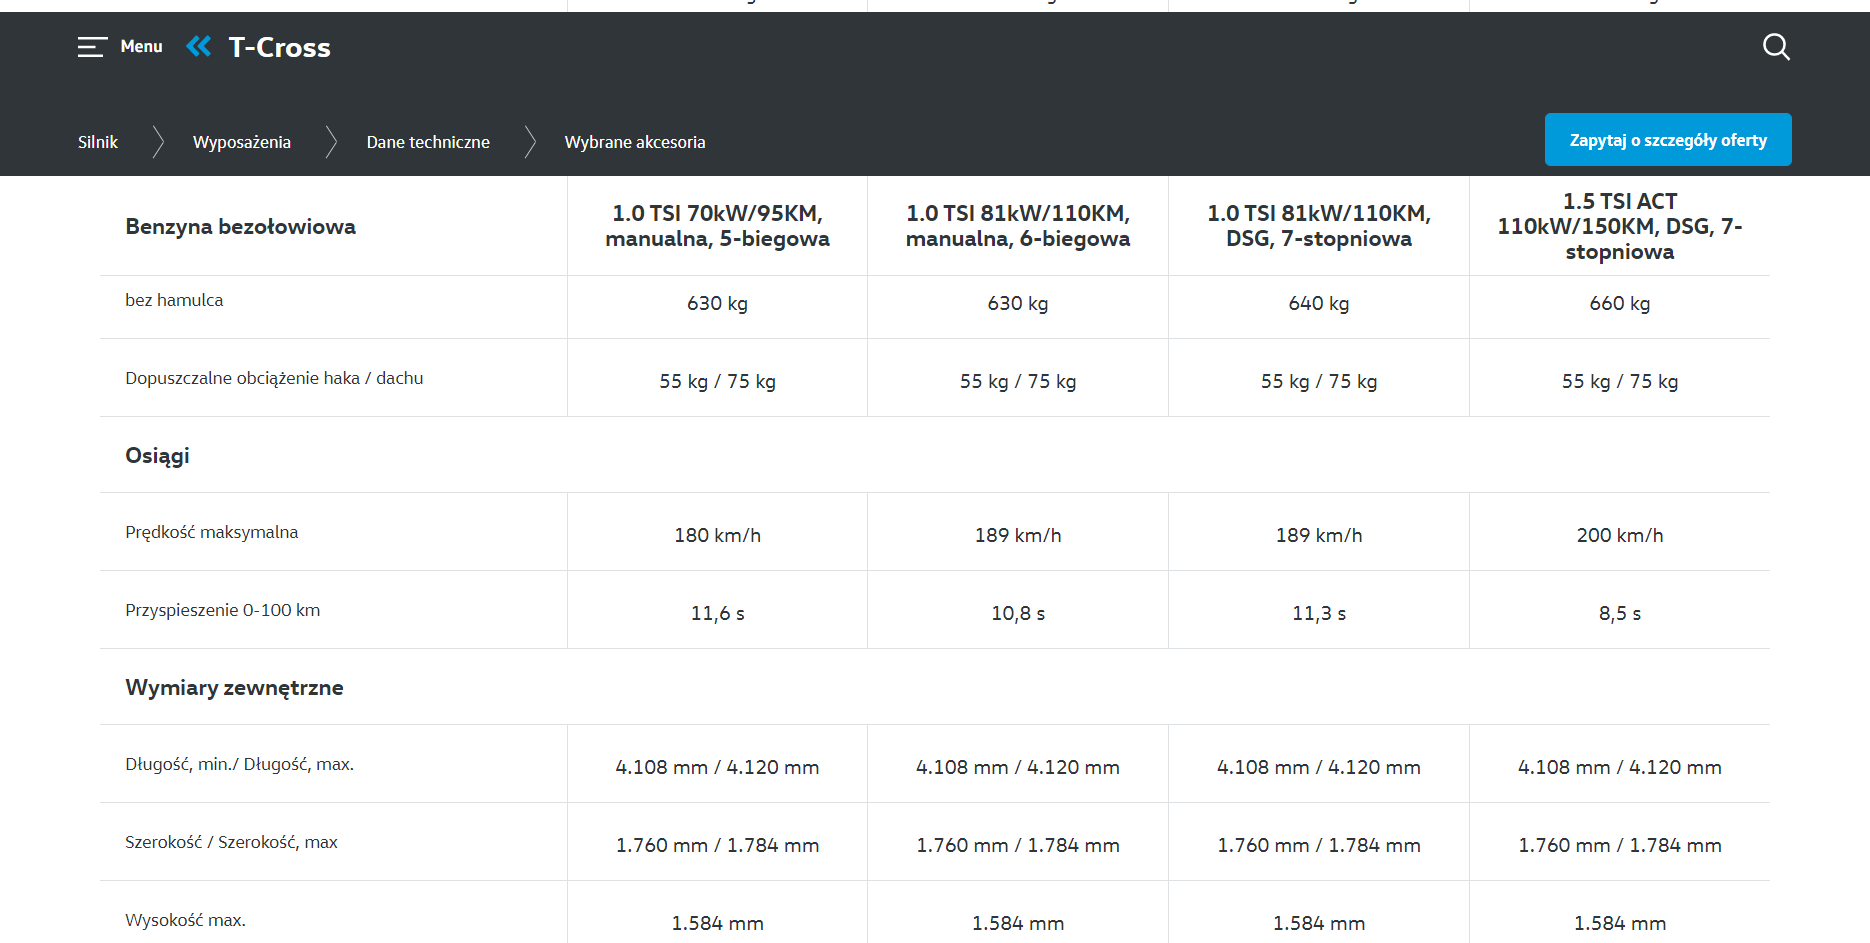Click the T-Cross title
This screenshot has height=943, width=1870.
coord(279,47)
